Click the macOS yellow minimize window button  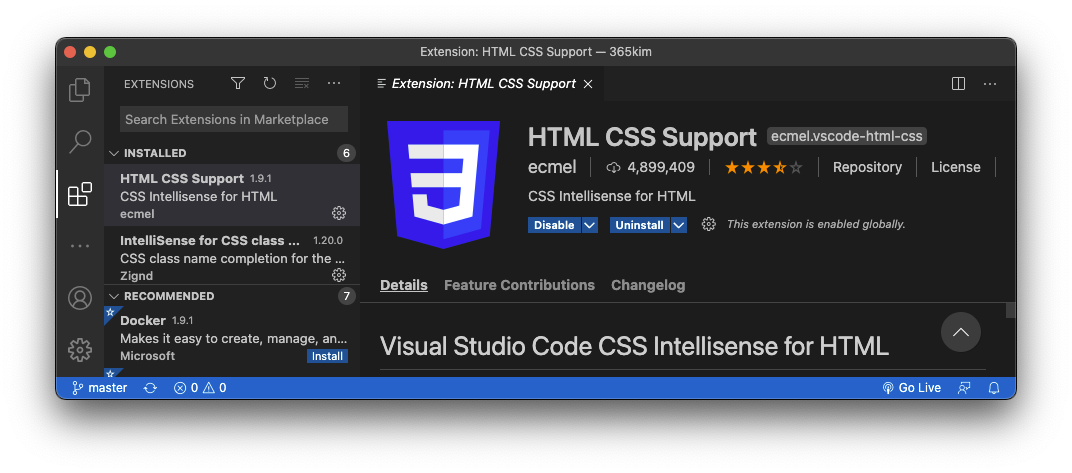click(x=90, y=52)
